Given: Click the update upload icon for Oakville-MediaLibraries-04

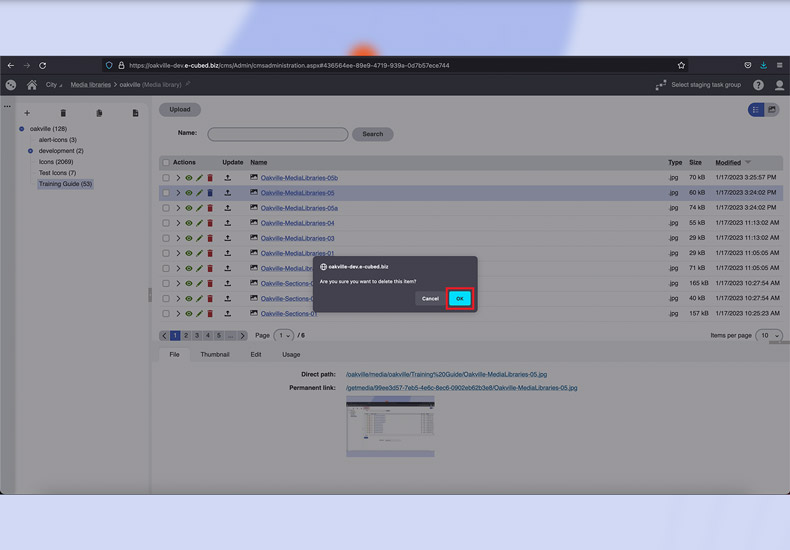Looking at the screenshot, I should click(x=227, y=223).
